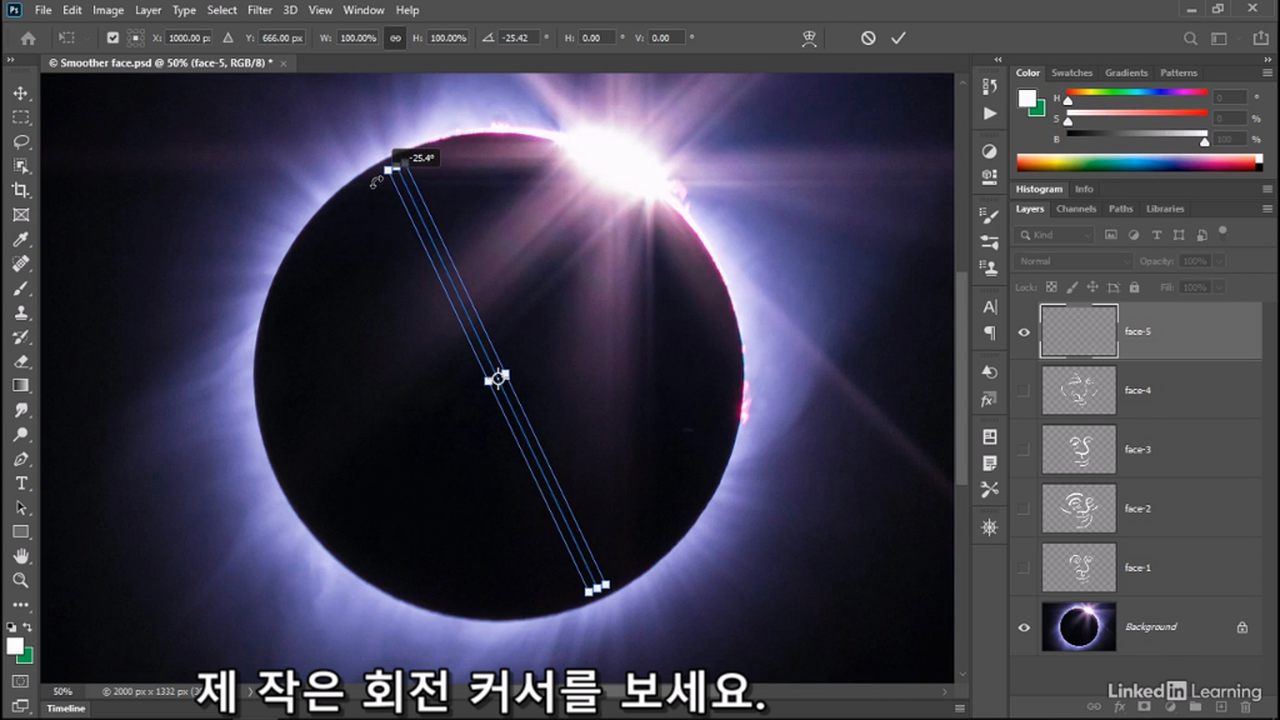Open the Opacity dropdown arrow
1280x720 pixels.
point(1219,261)
